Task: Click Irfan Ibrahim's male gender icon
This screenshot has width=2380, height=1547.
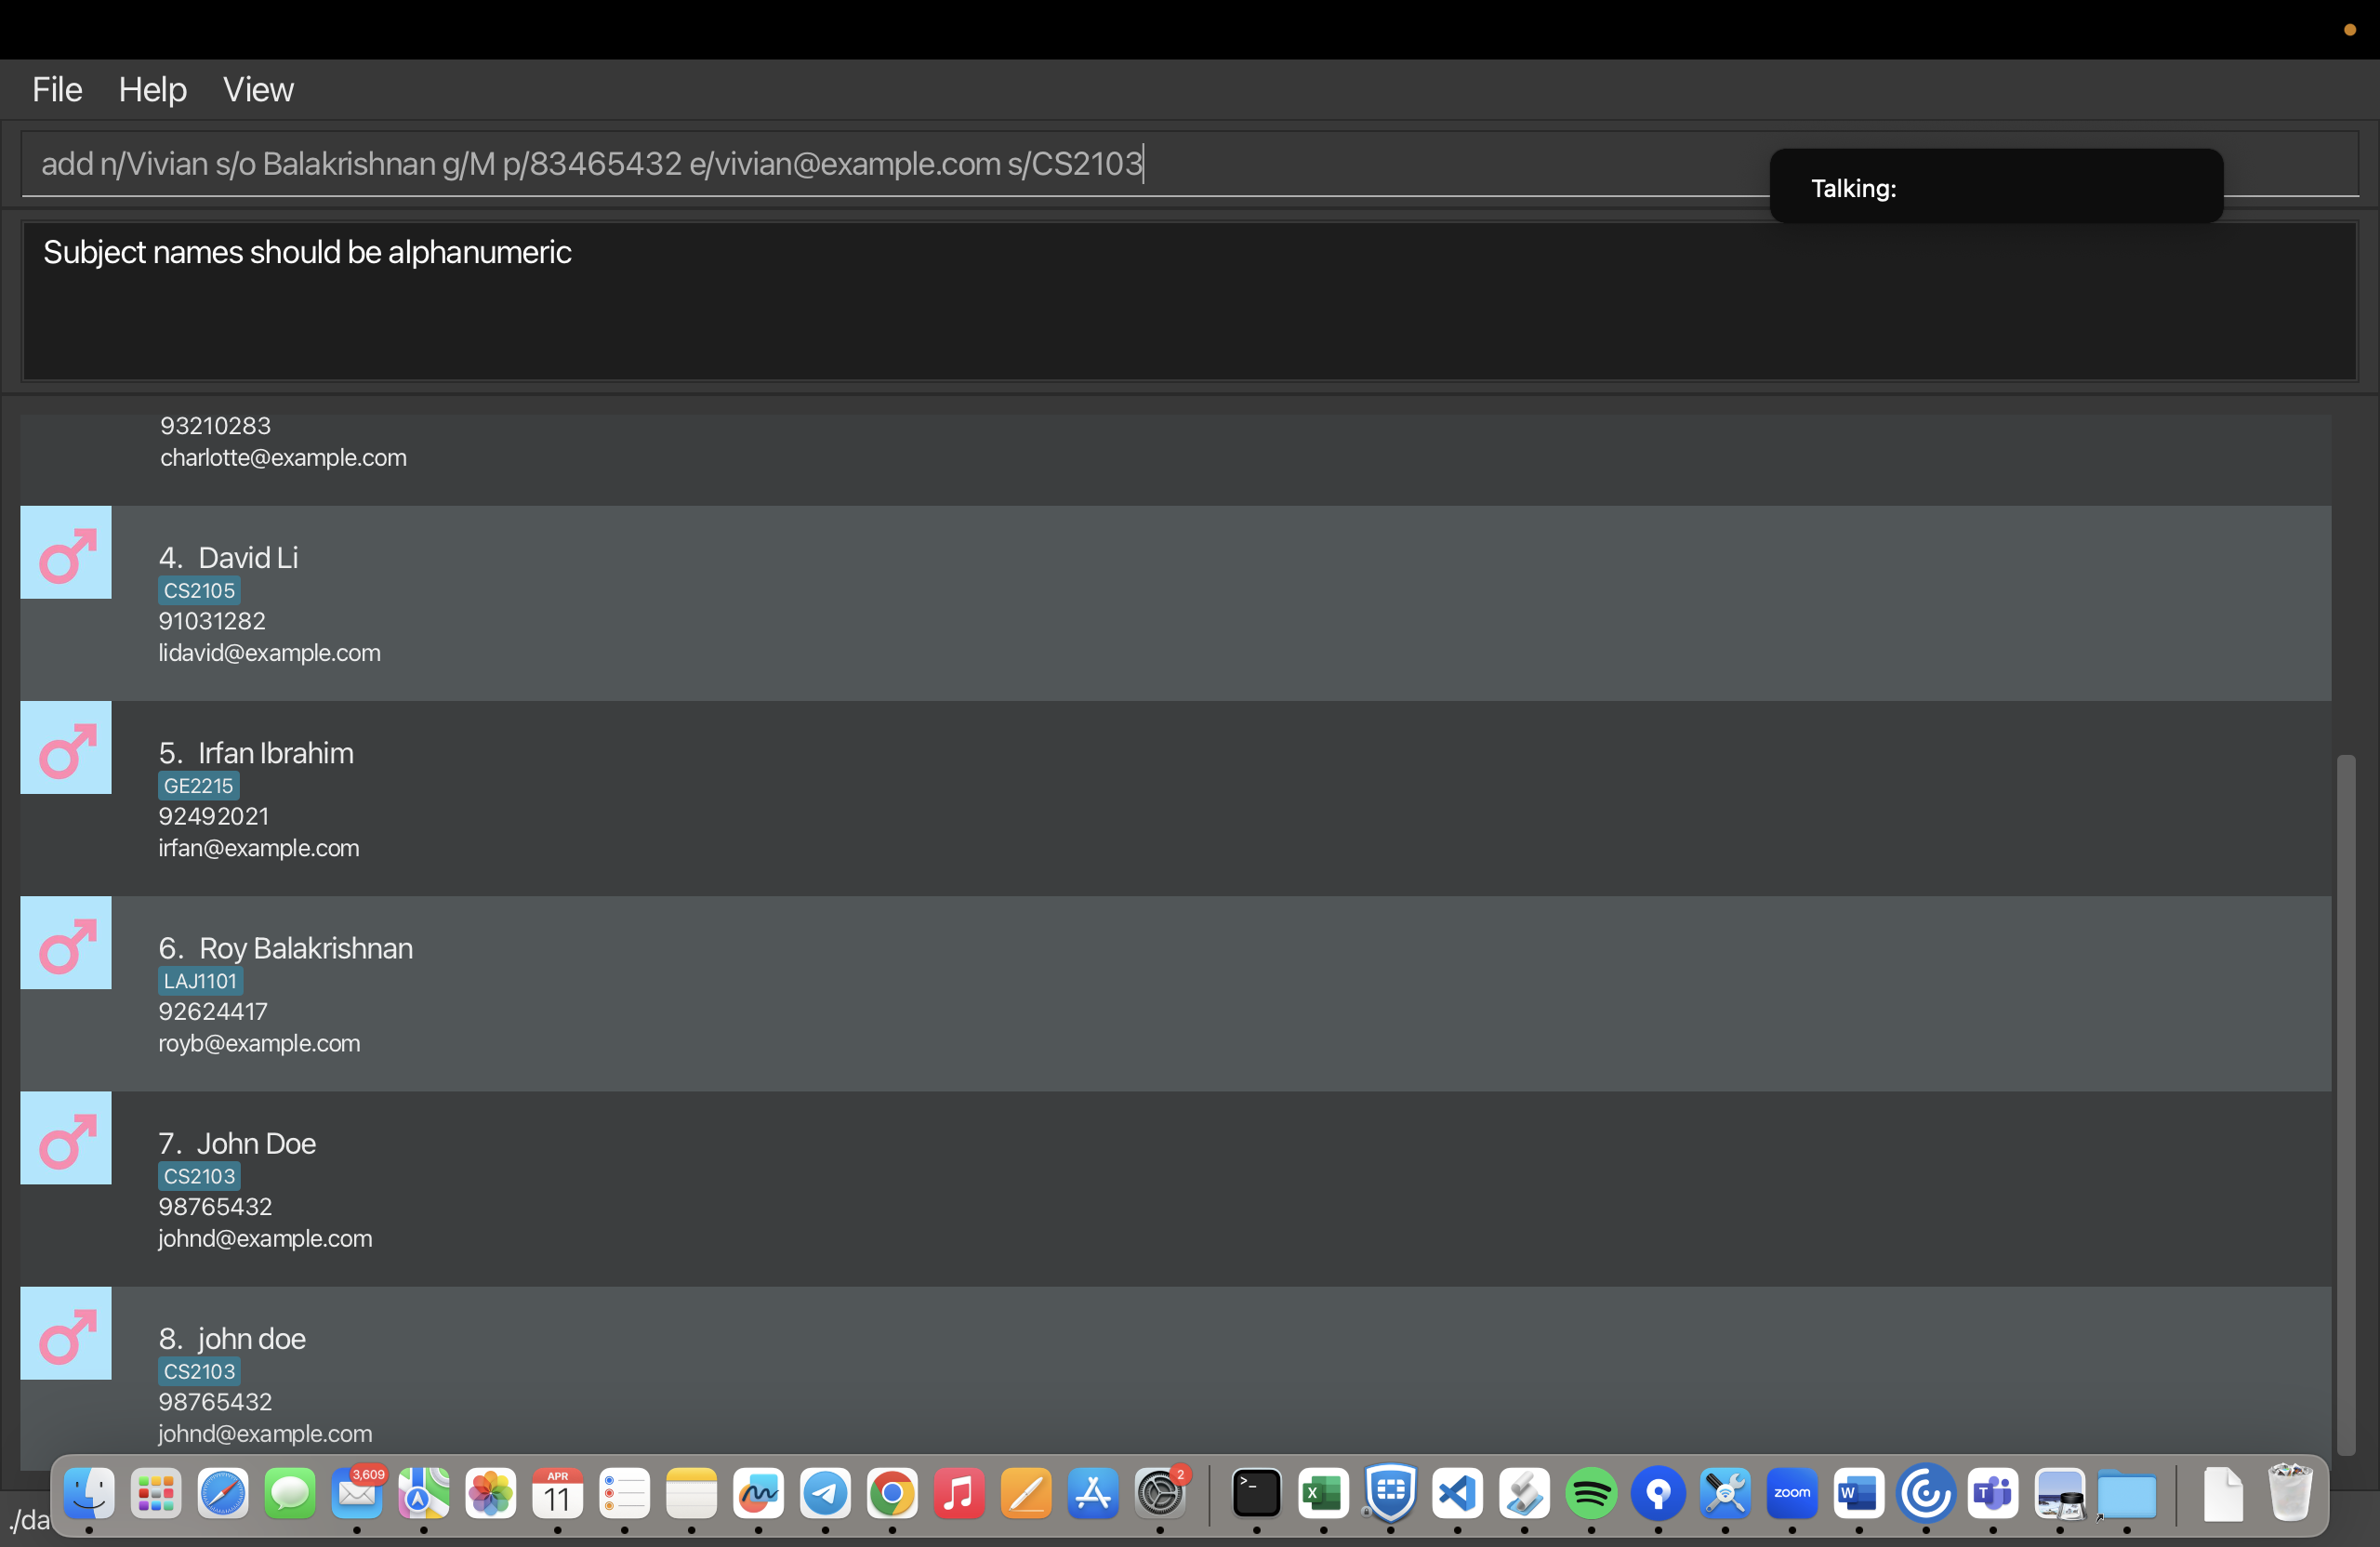Action: 66,748
